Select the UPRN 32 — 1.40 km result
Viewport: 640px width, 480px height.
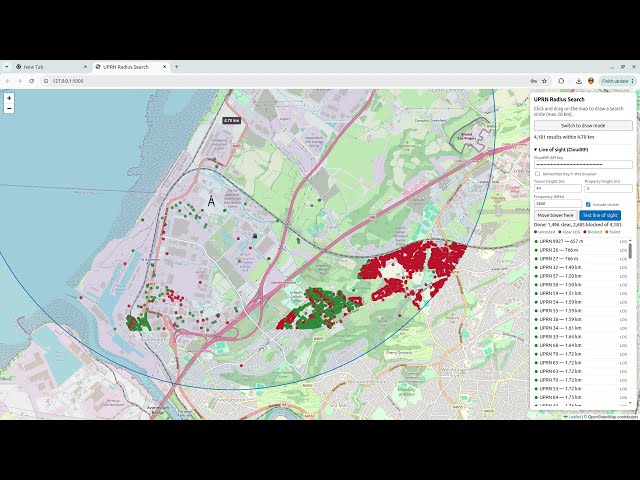(580, 267)
